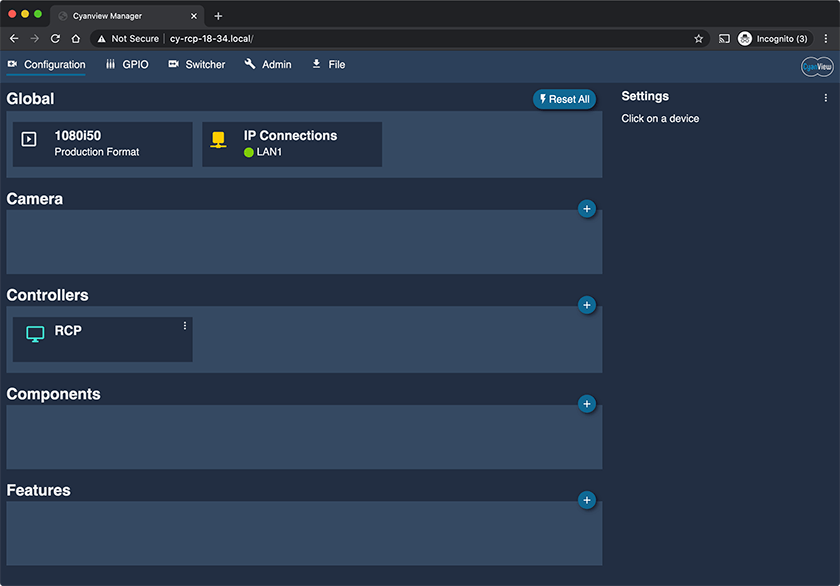Add a new component with plus button
This screenshot has width=840, height=586.
tap(587, 404)
